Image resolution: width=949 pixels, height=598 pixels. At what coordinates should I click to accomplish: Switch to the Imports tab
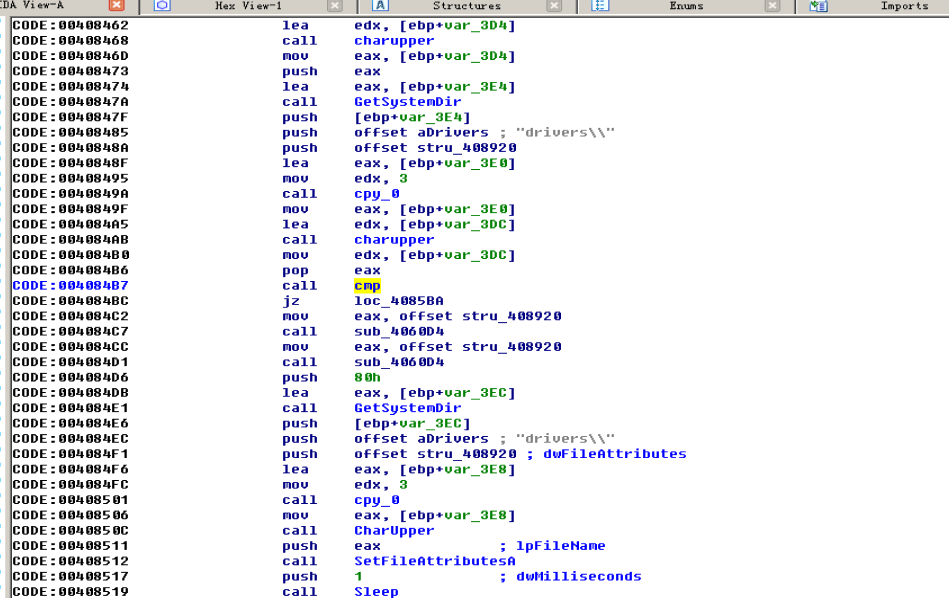(x=904, y=6)
